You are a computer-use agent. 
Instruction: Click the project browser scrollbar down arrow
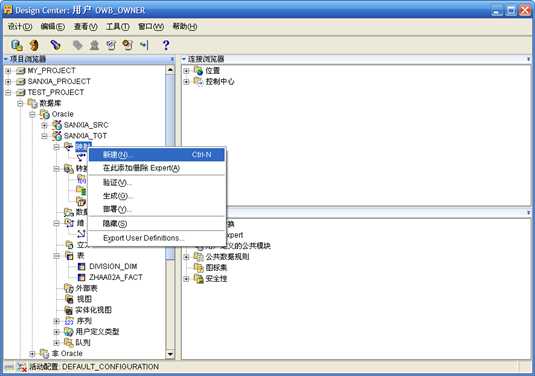click(x=170, y=354)
